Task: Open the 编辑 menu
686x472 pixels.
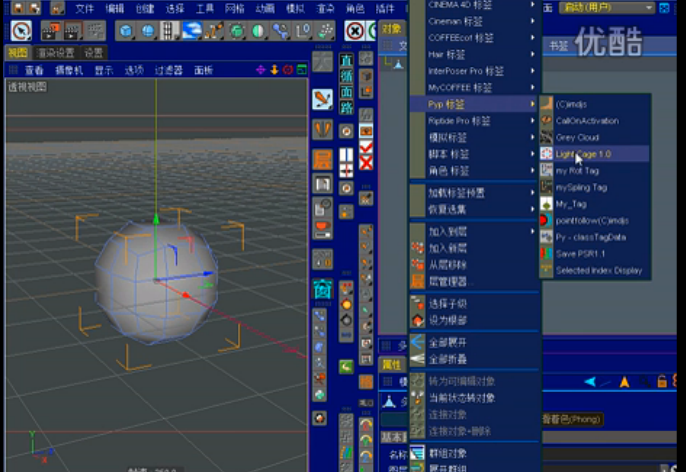Action: pyautogui.click(x=115, y=8)
